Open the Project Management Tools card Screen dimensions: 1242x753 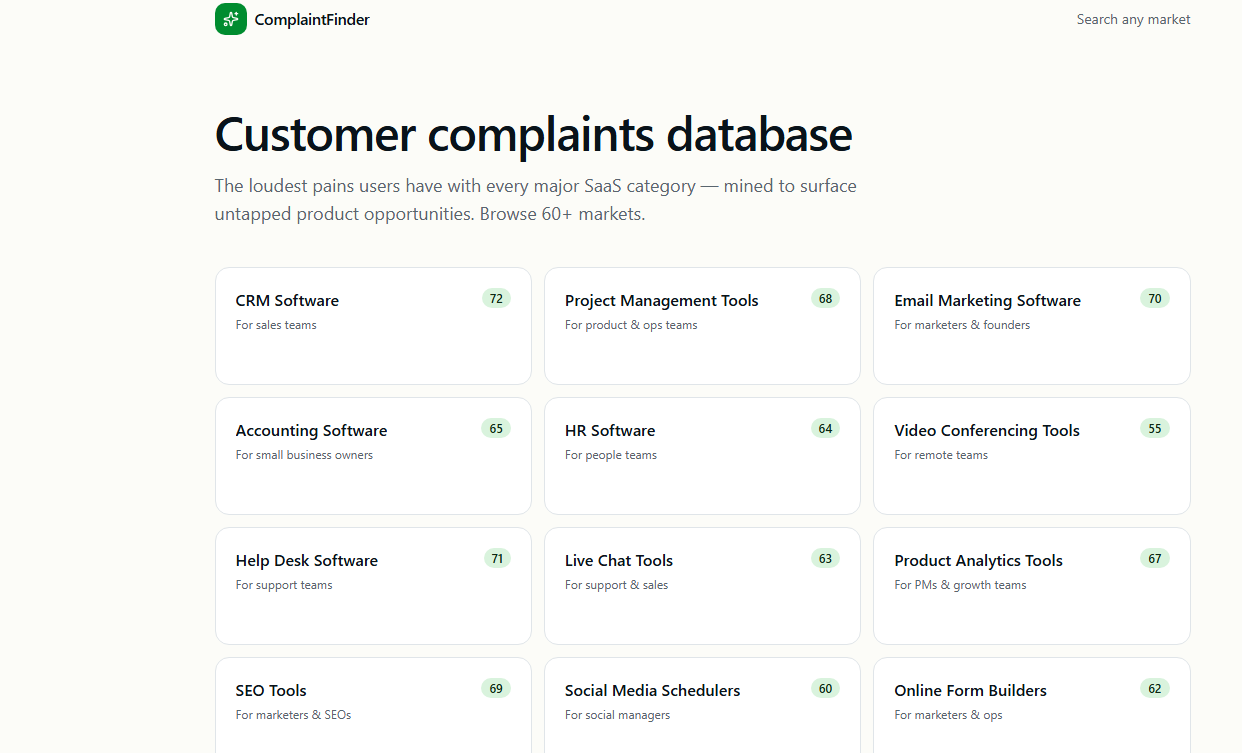pyautogui.click(x=702, y=326)
